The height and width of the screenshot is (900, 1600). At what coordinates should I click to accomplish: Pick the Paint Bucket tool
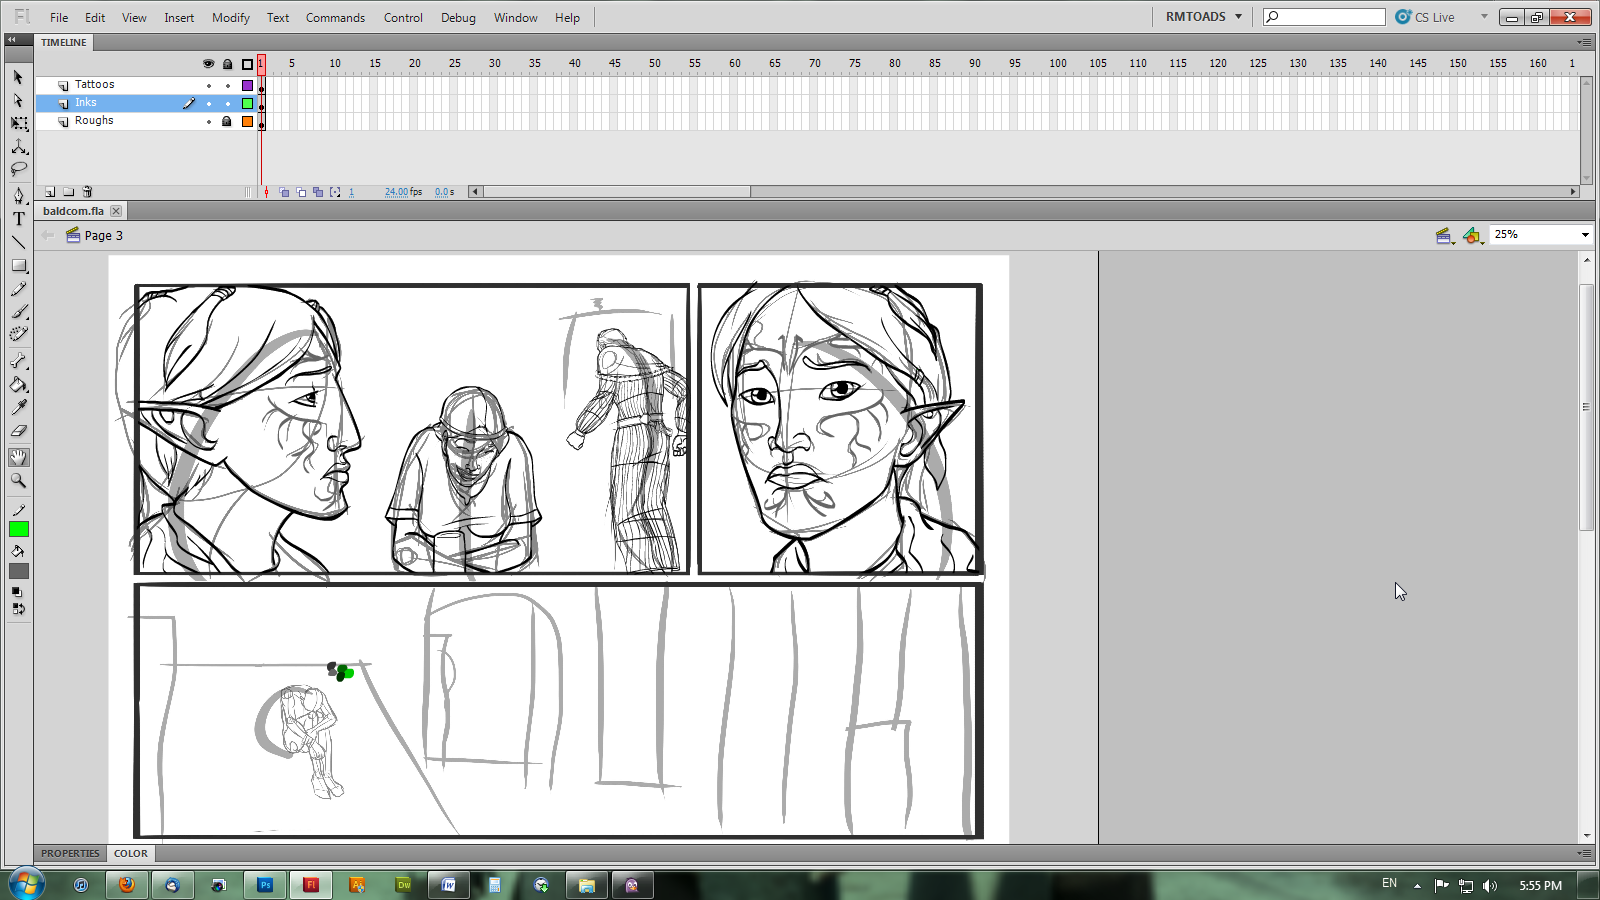[18, 385]
